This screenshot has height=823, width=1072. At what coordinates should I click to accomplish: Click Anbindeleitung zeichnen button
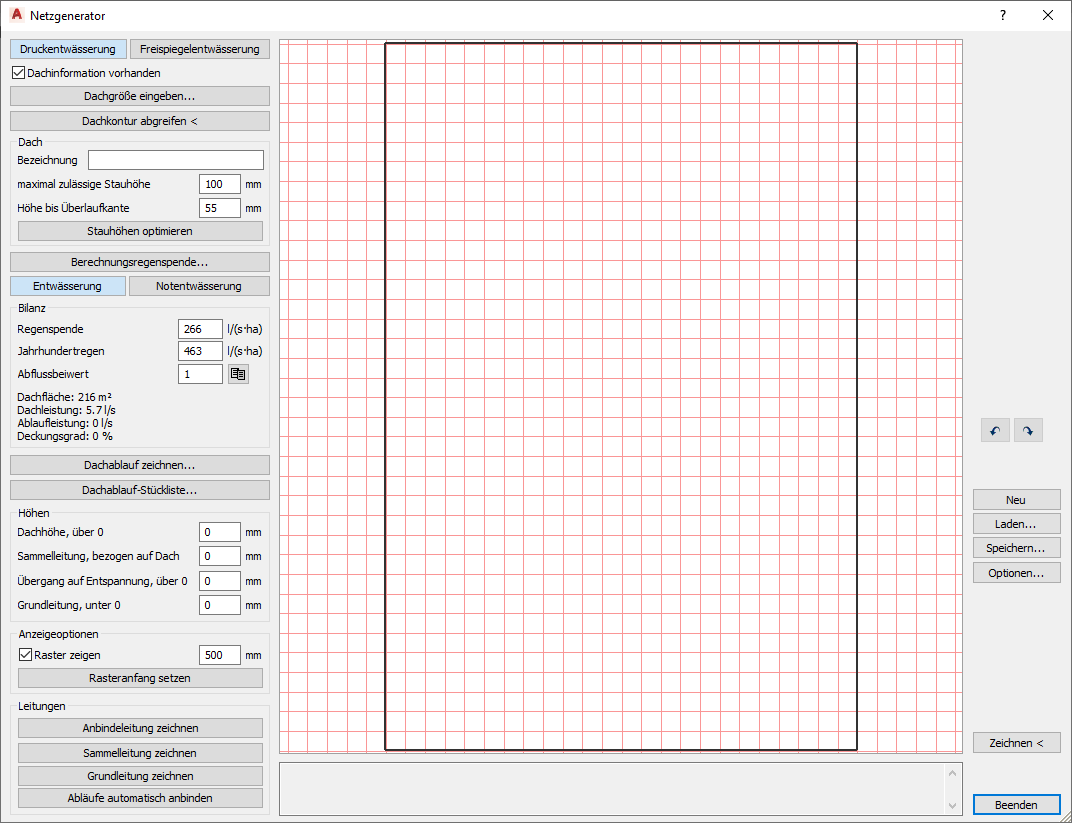tap(140, 728)
